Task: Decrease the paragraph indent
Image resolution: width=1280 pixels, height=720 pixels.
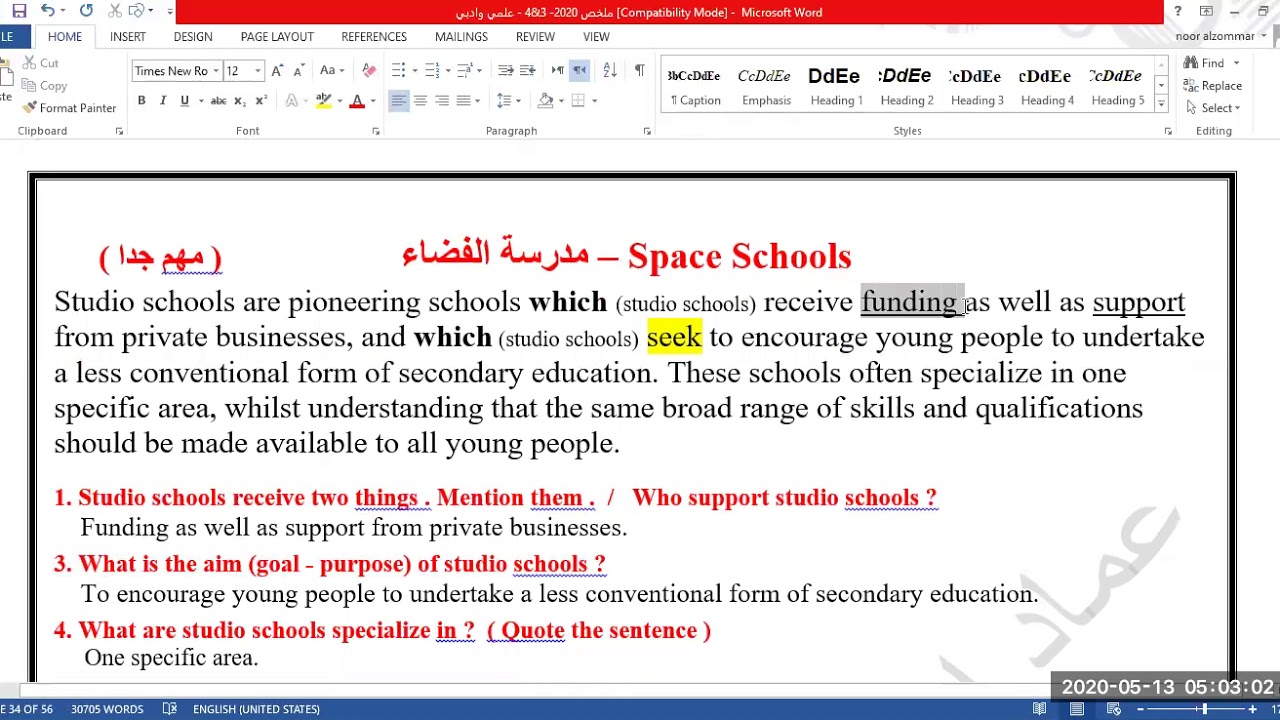Action: pyautogui.click(x=505, y=71)
